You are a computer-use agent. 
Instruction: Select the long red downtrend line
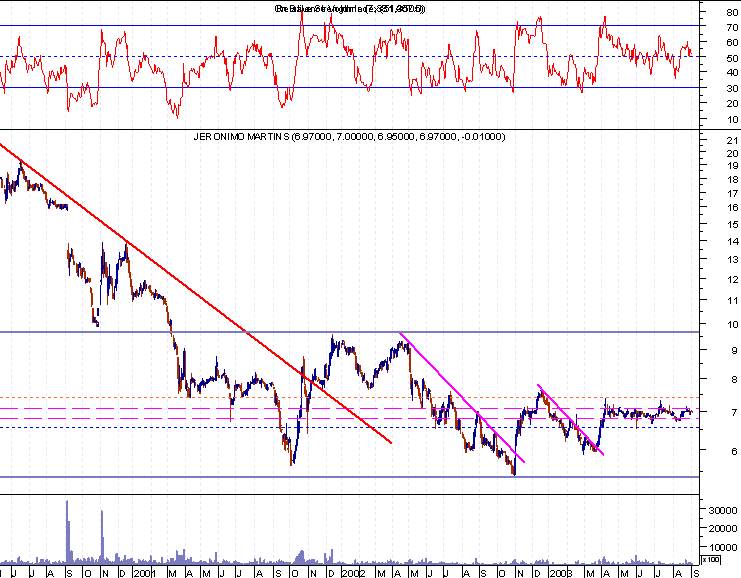[196, 293]
